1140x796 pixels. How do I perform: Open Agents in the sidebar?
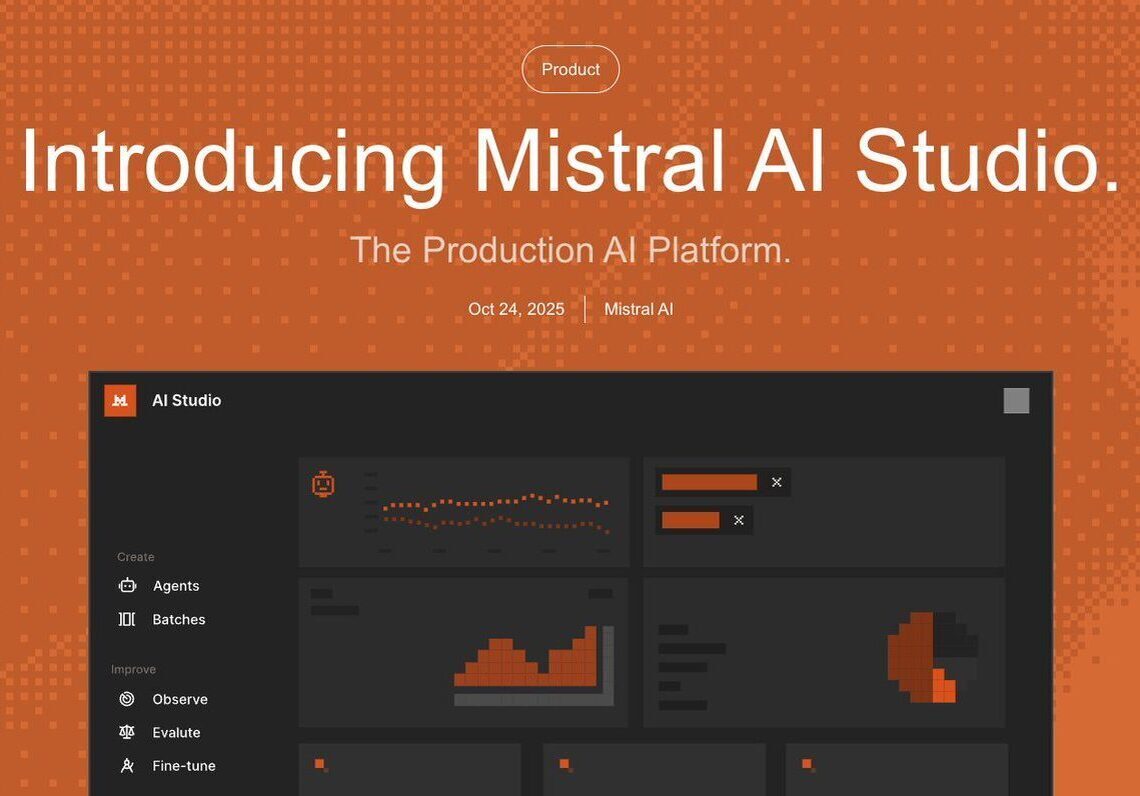click(176, 586)
